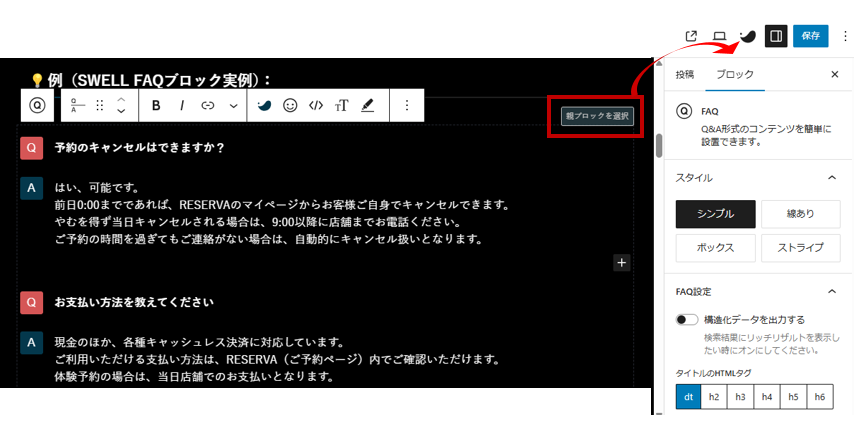
Task: Close the settings sidebar
Action: click(835, 74)
